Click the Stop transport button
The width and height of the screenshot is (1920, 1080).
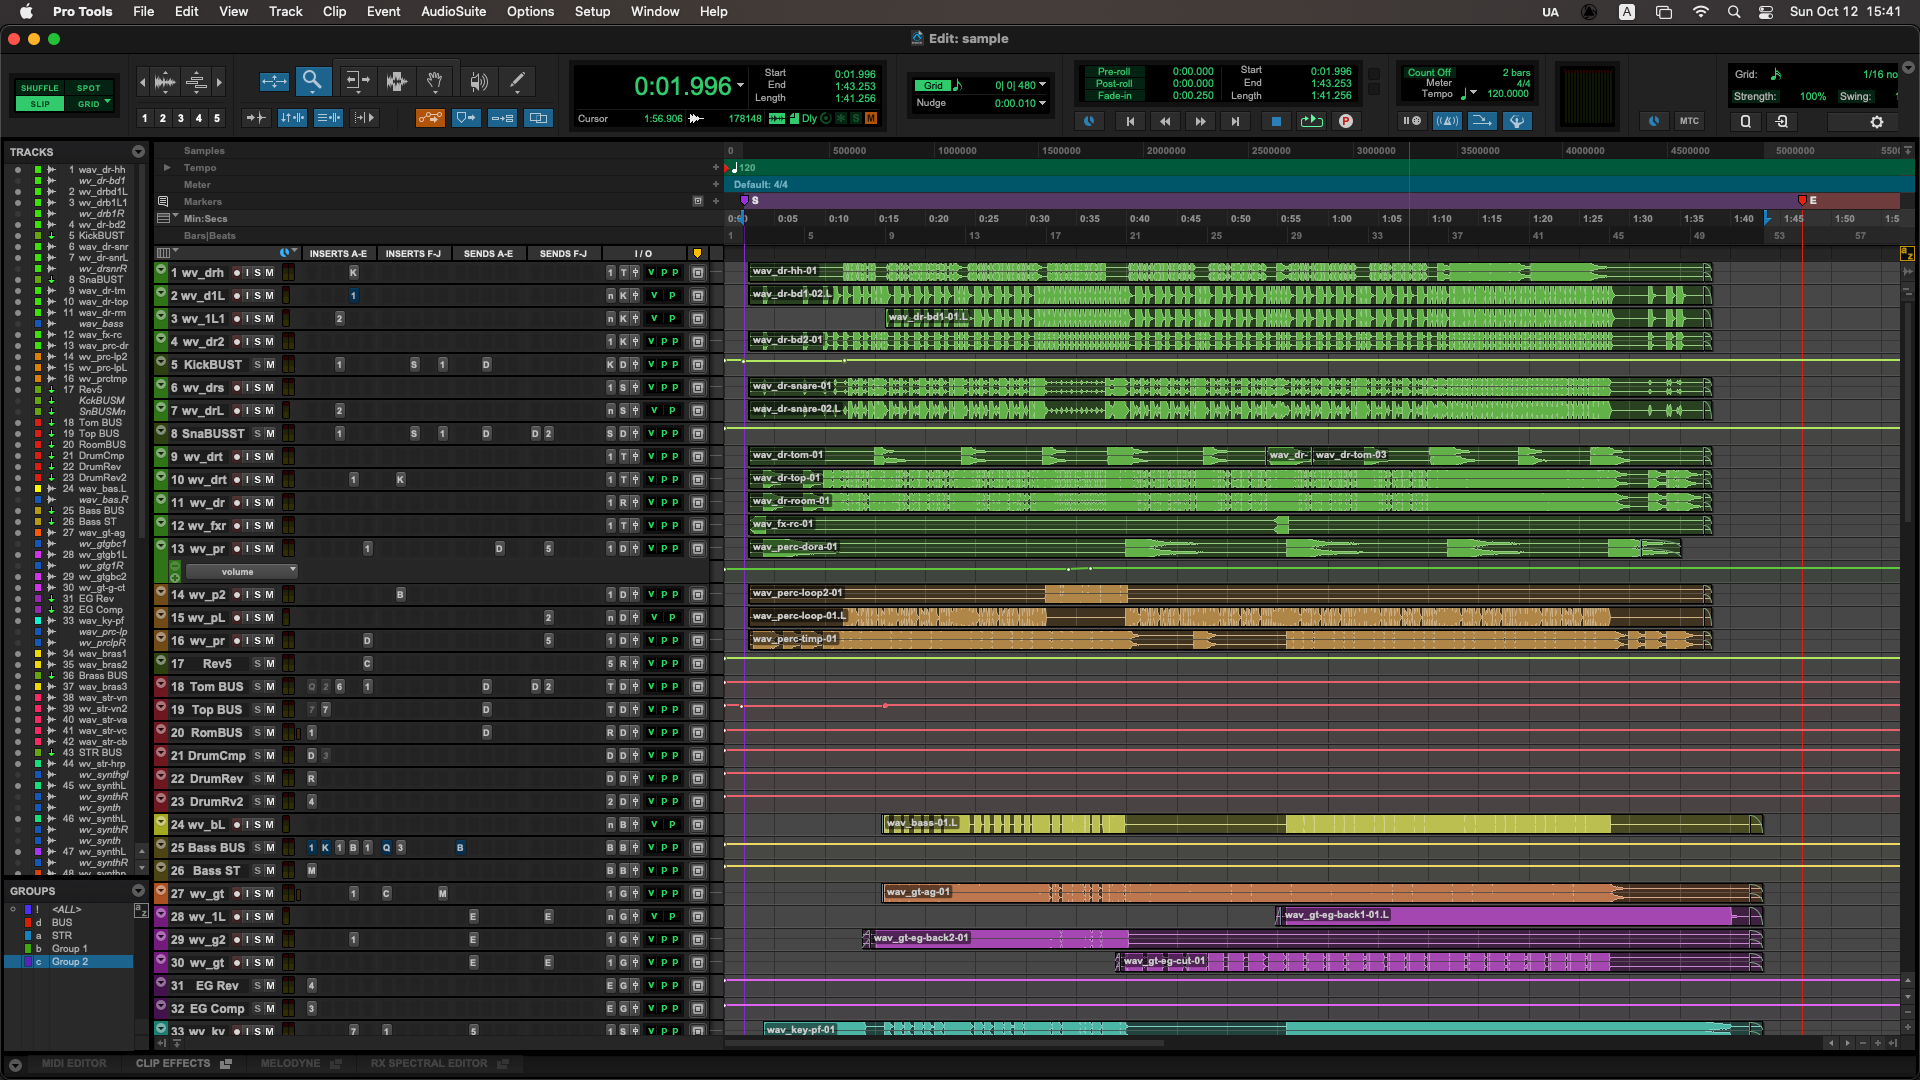pyautogui.click(x=1275, y=121)
